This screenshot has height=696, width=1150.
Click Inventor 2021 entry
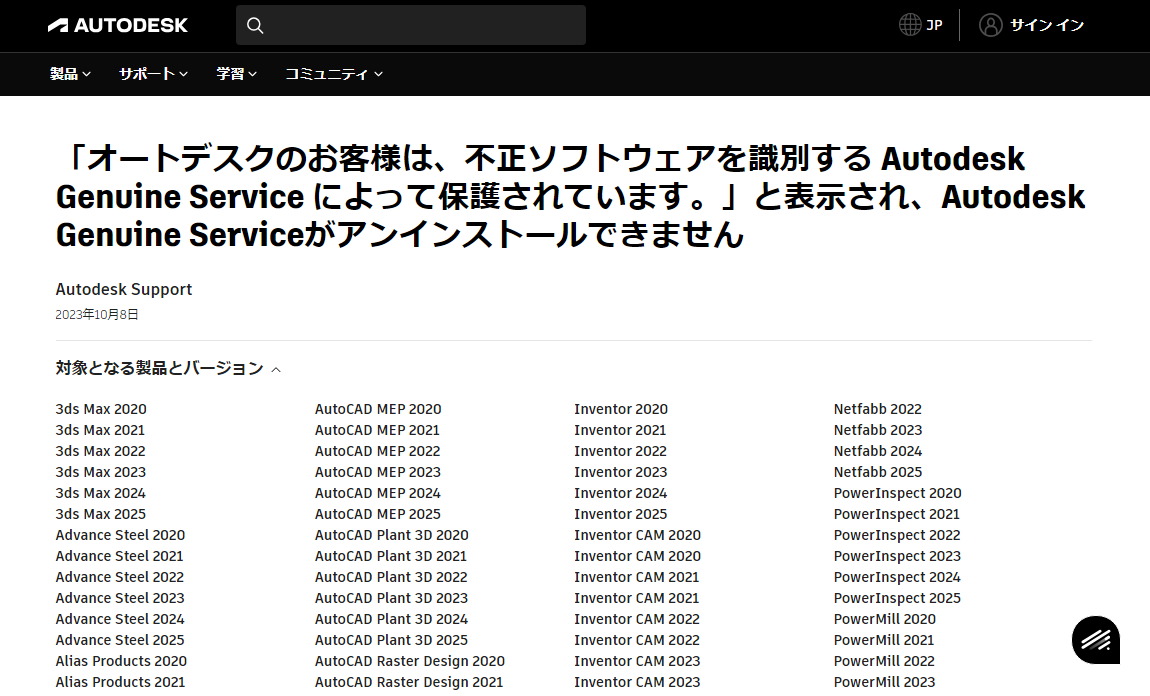tap(620, 431)
